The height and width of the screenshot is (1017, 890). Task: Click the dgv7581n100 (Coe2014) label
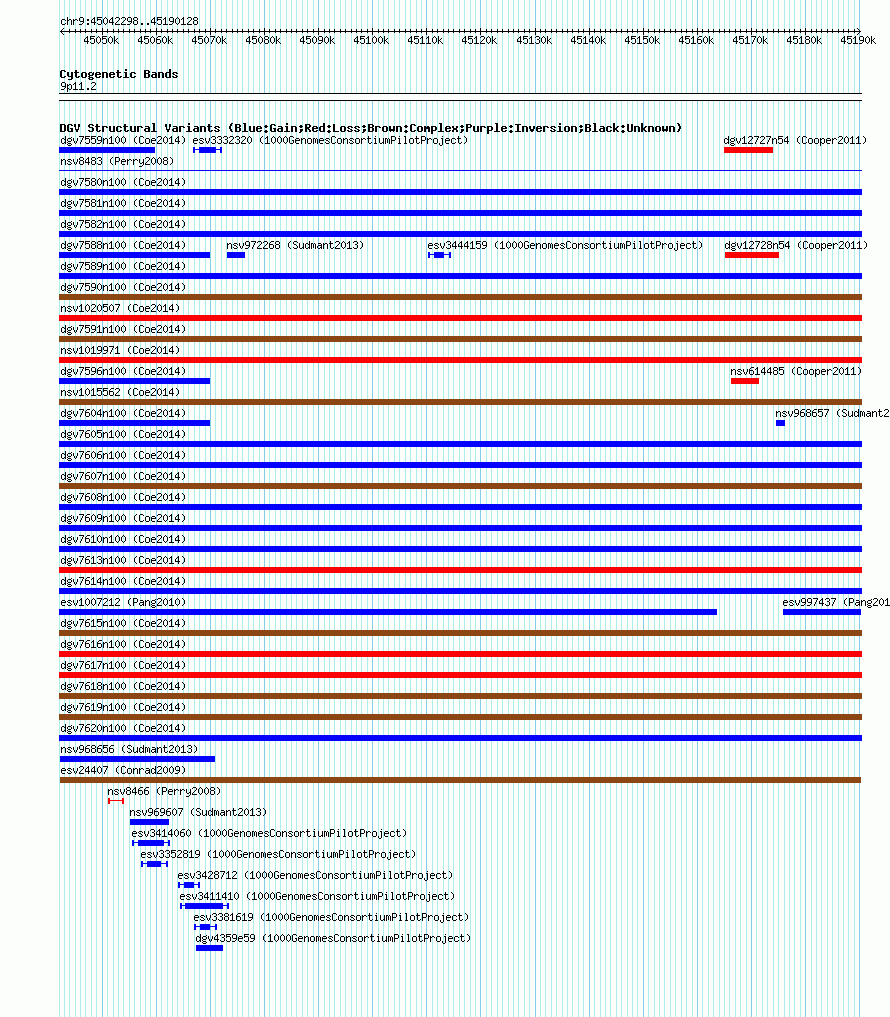click(123, 203)
